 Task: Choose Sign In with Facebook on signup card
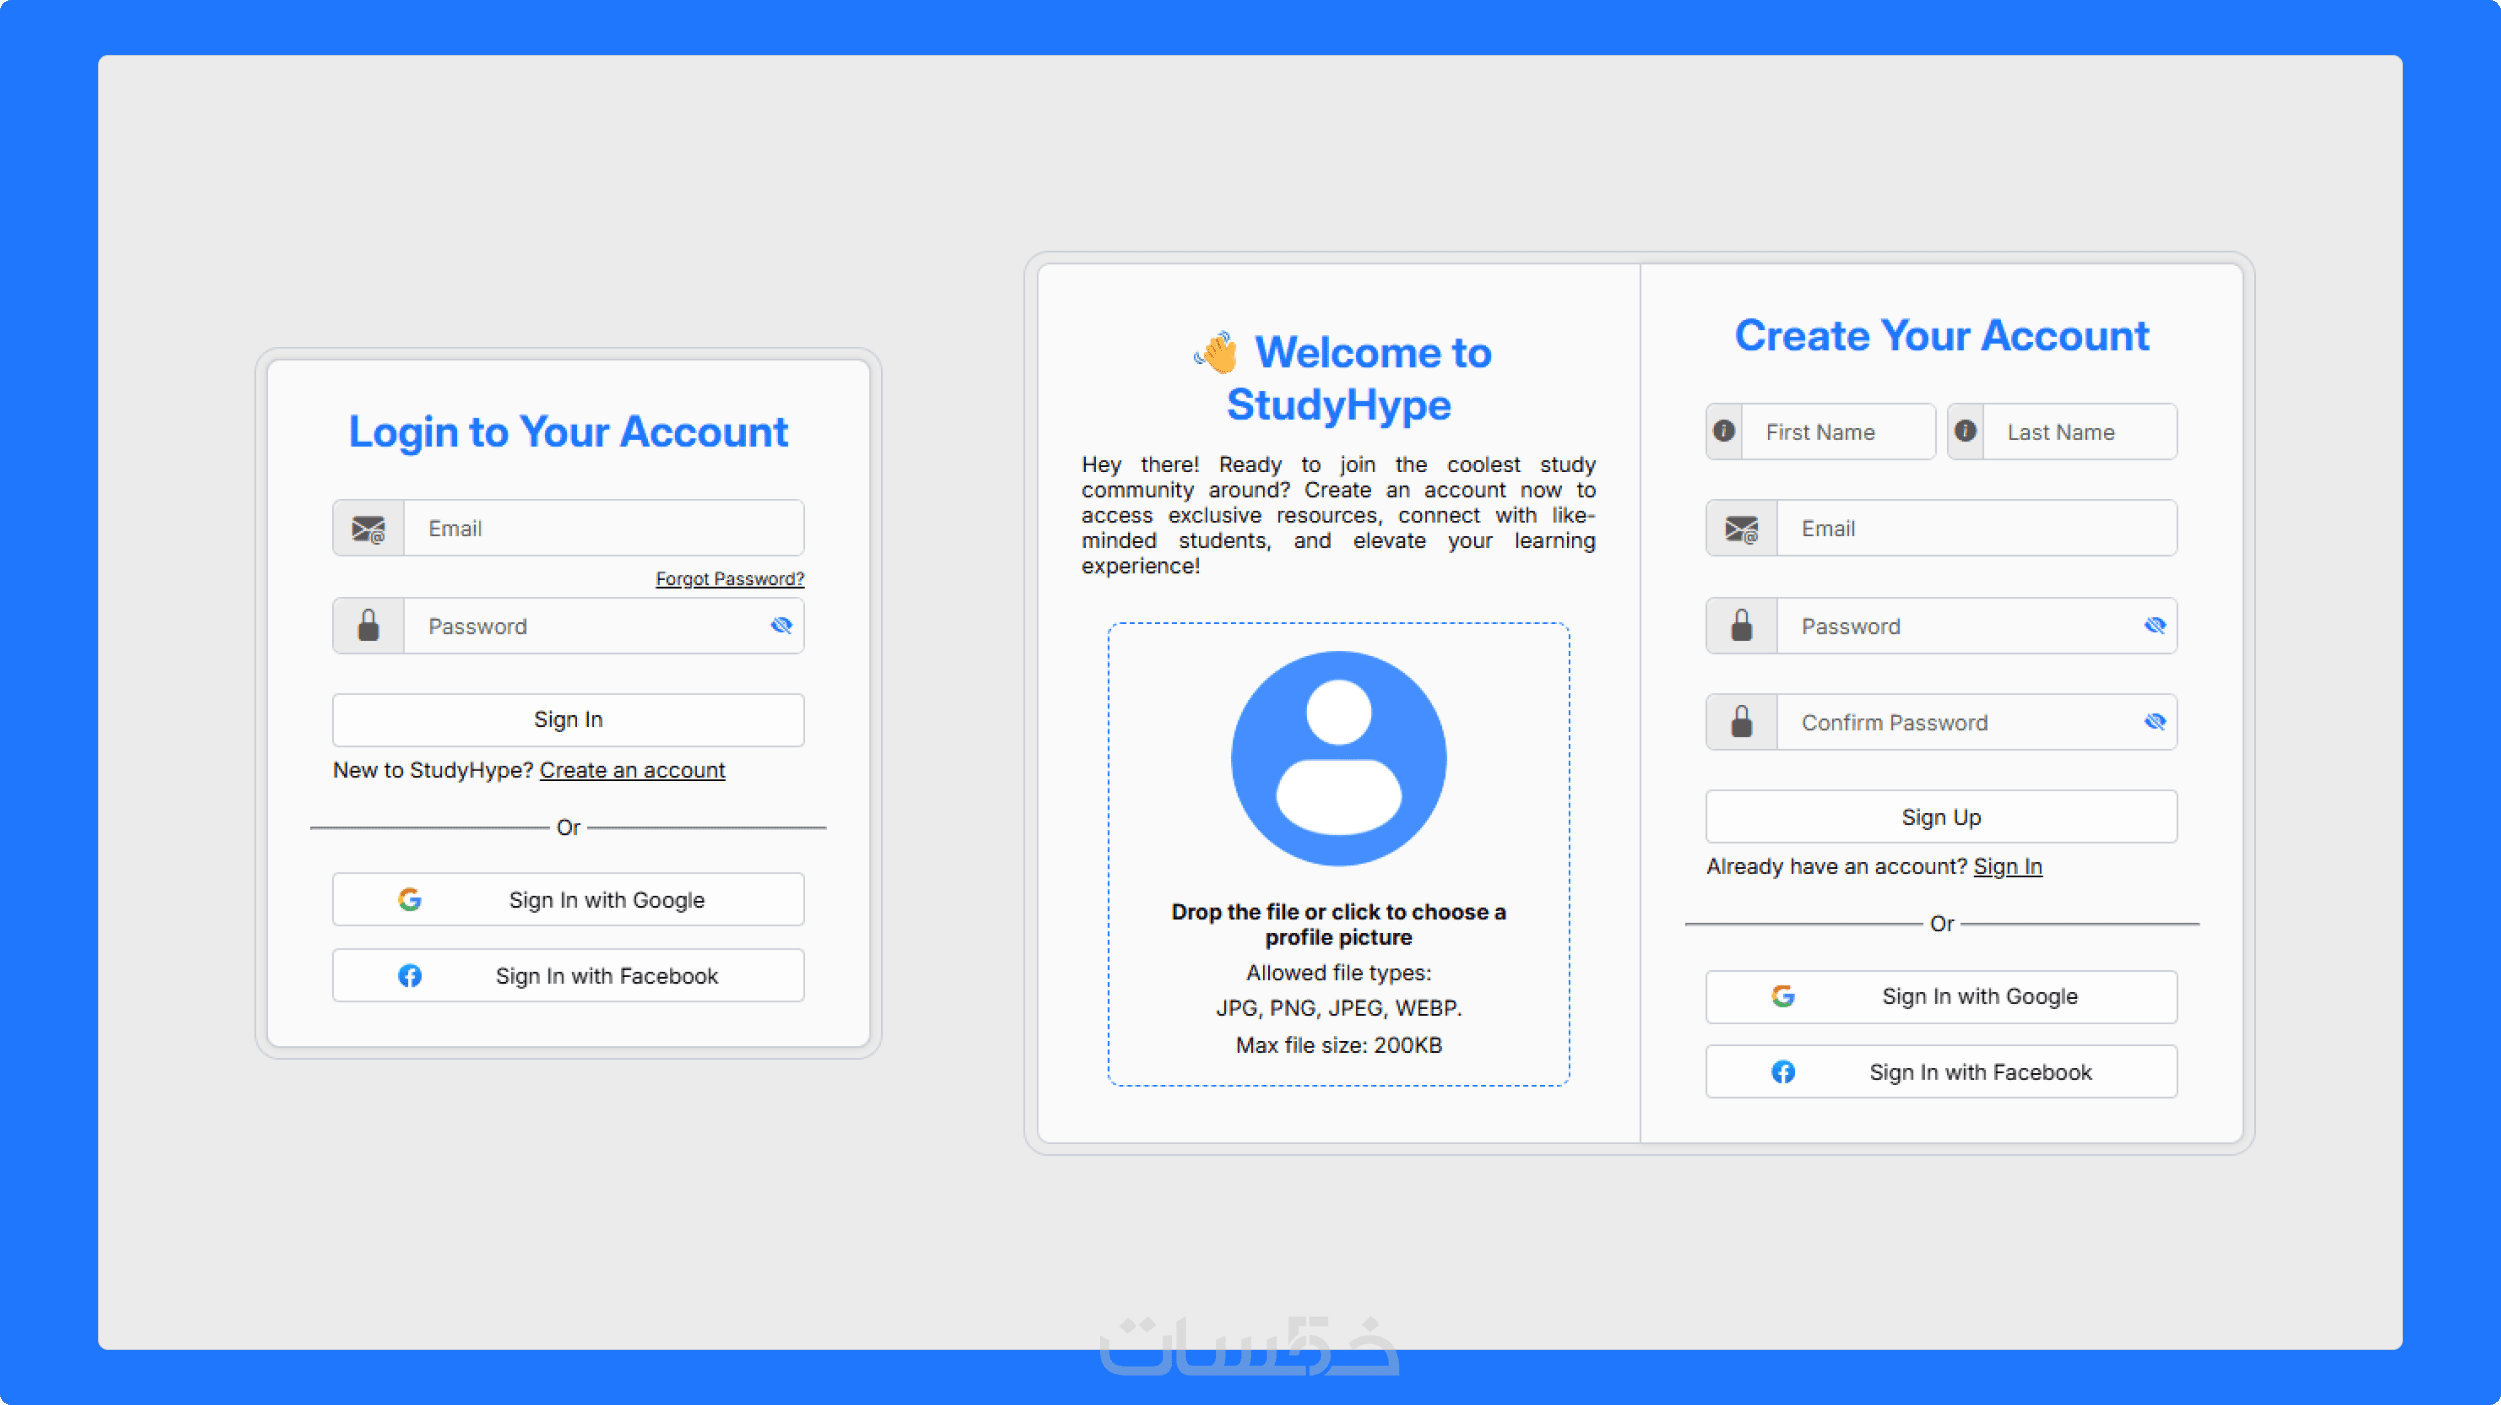(x=1941, y=1072)
